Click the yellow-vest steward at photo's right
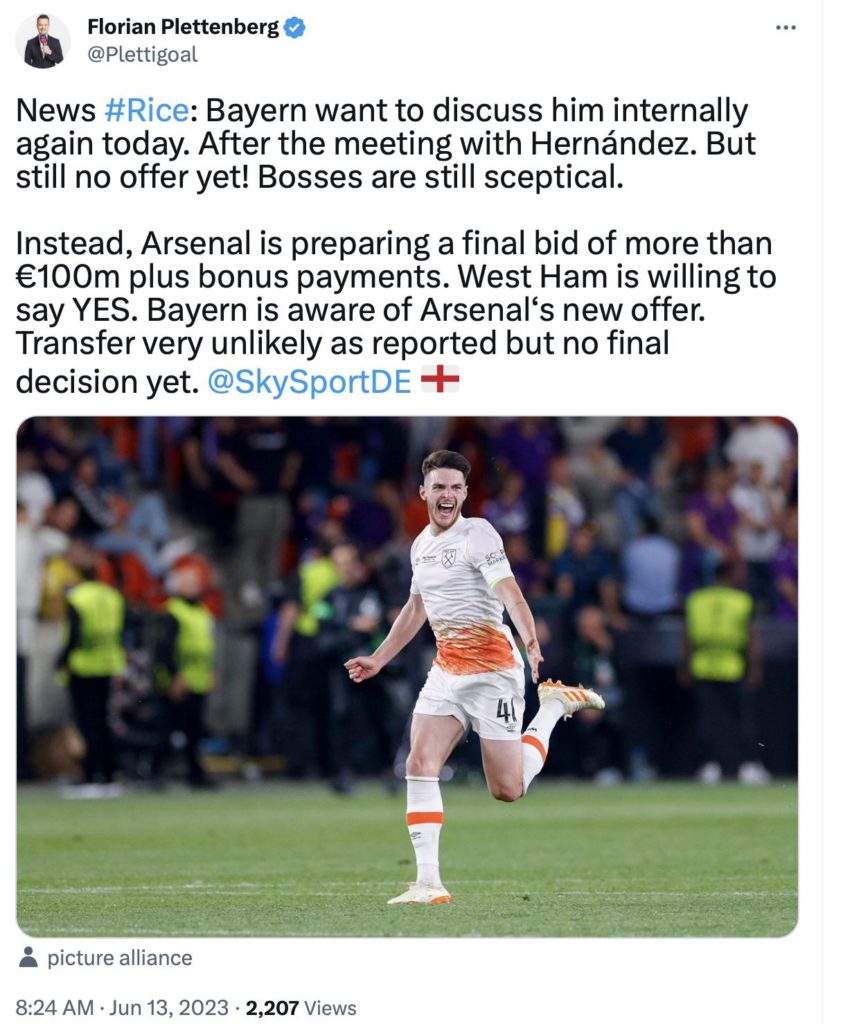Screen dimensions: 843x1024 pos(718,640)
